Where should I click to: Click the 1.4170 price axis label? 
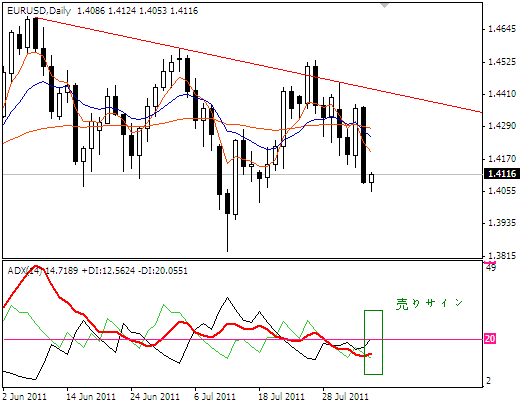[x=502, y=158]
